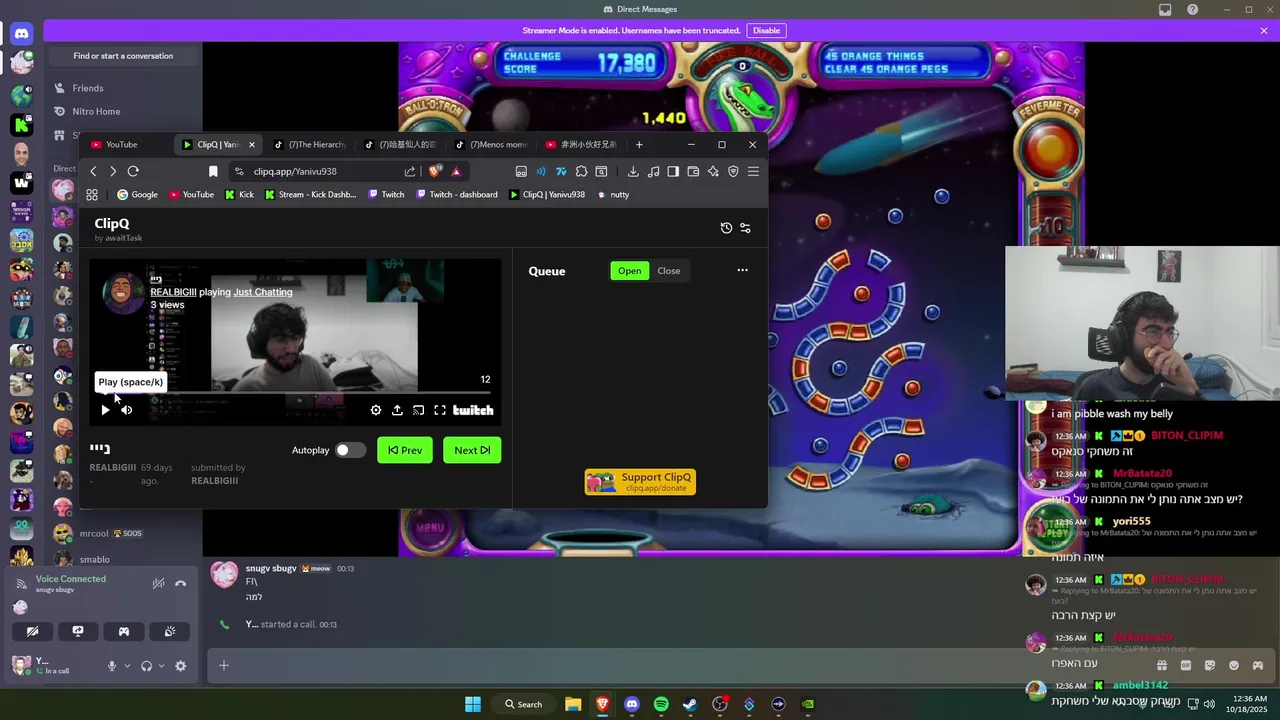The width and height of the screenshot is (1280, 720).
Task: Click the Find or start a conversation box
Action: click(123, 56)
